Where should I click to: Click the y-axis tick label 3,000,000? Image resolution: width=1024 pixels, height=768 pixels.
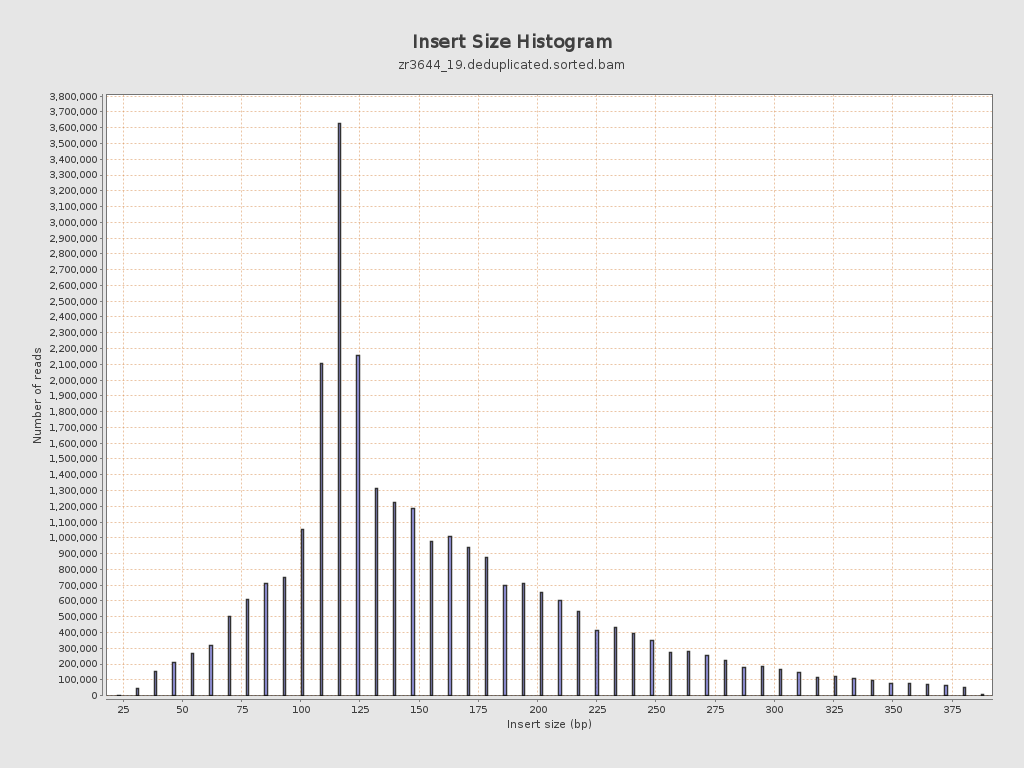74,223
